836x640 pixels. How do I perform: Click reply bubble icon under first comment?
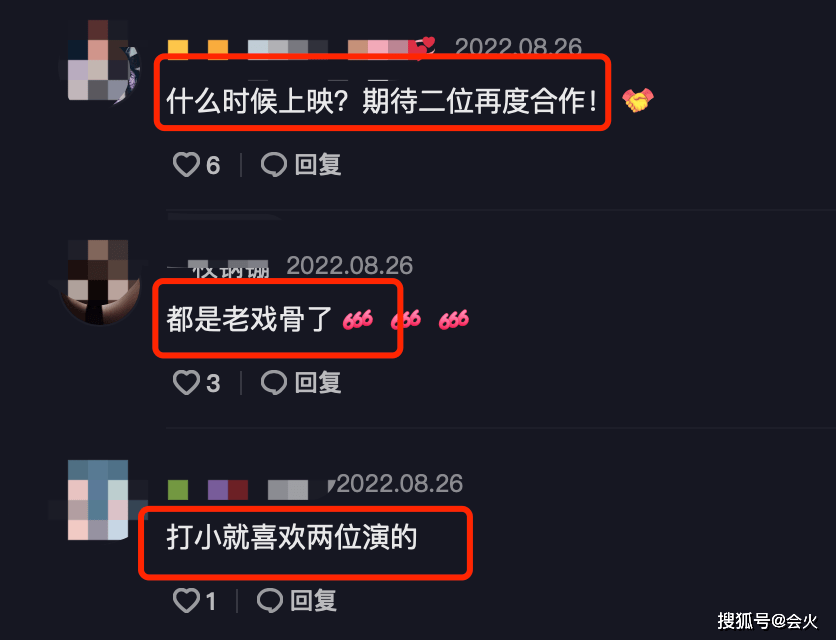274,164
